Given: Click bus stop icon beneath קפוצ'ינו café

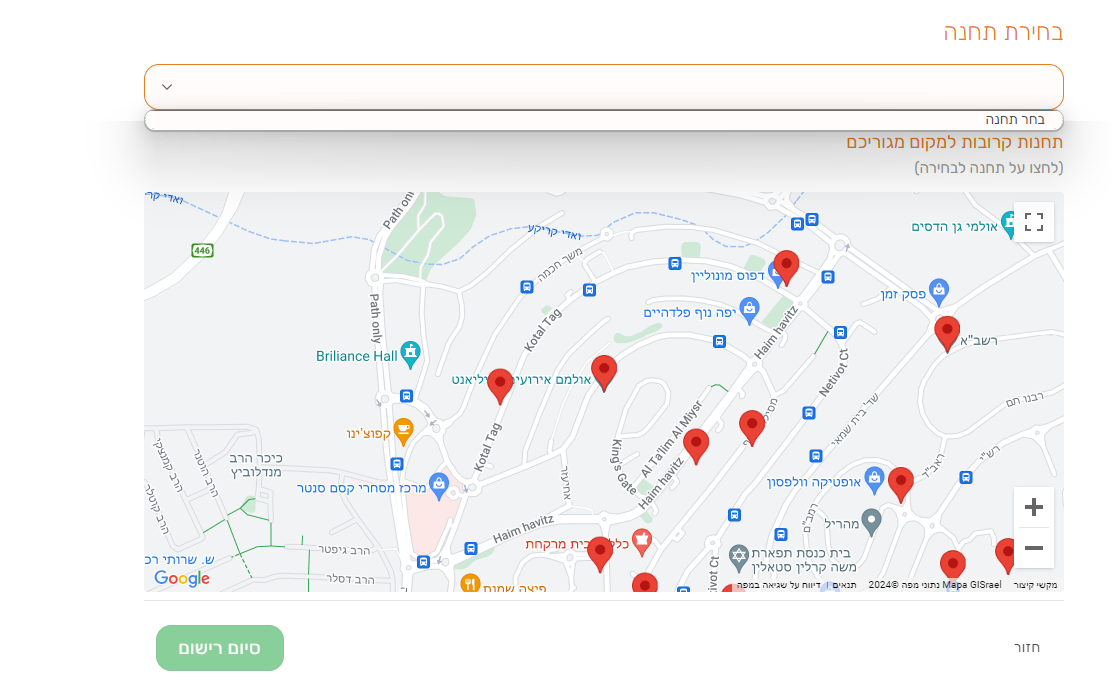Looking at the screenshot, I should pos(397,464).
